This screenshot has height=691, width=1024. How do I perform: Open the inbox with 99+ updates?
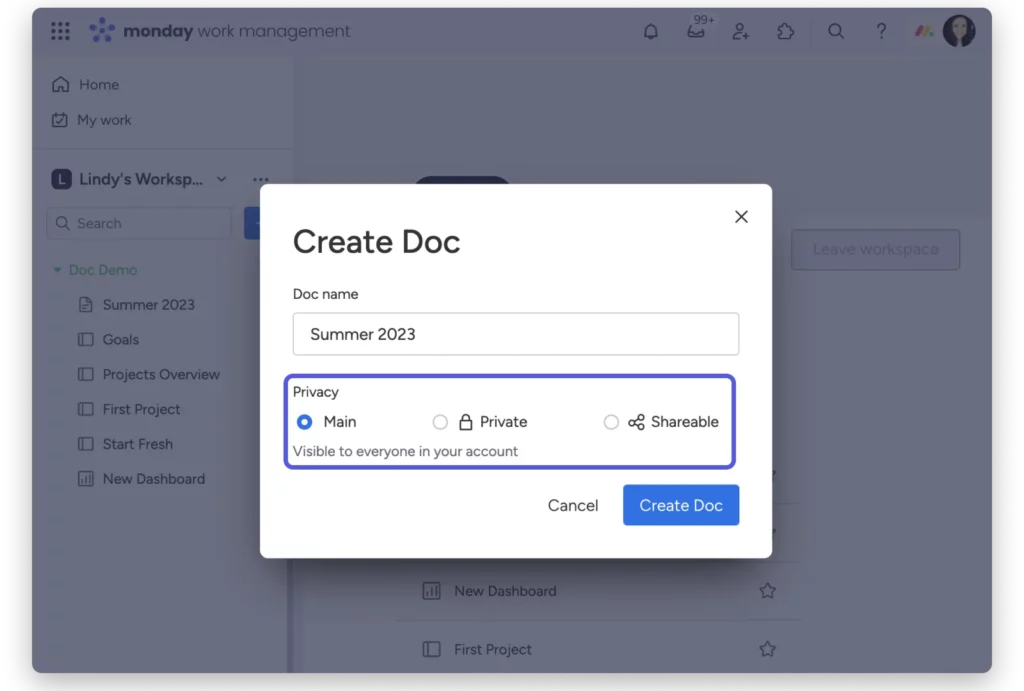(x=696, y=31)
